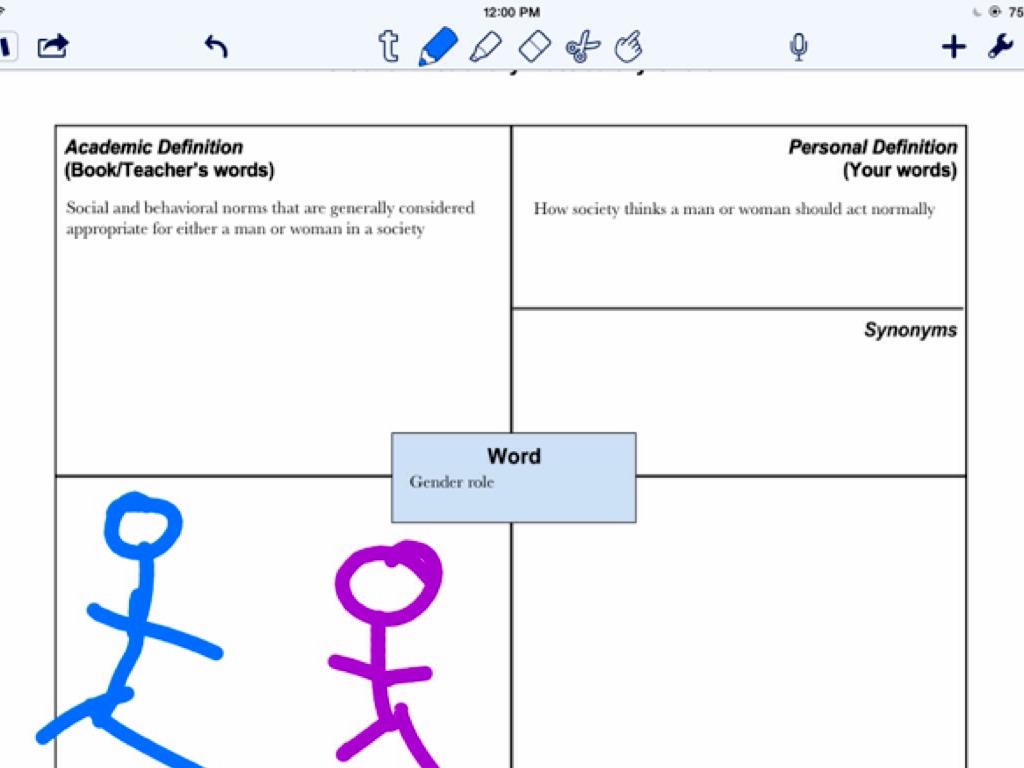Open settings via the wrench icon
The height and width of the screenshot is (768, 1024).
1001,46
